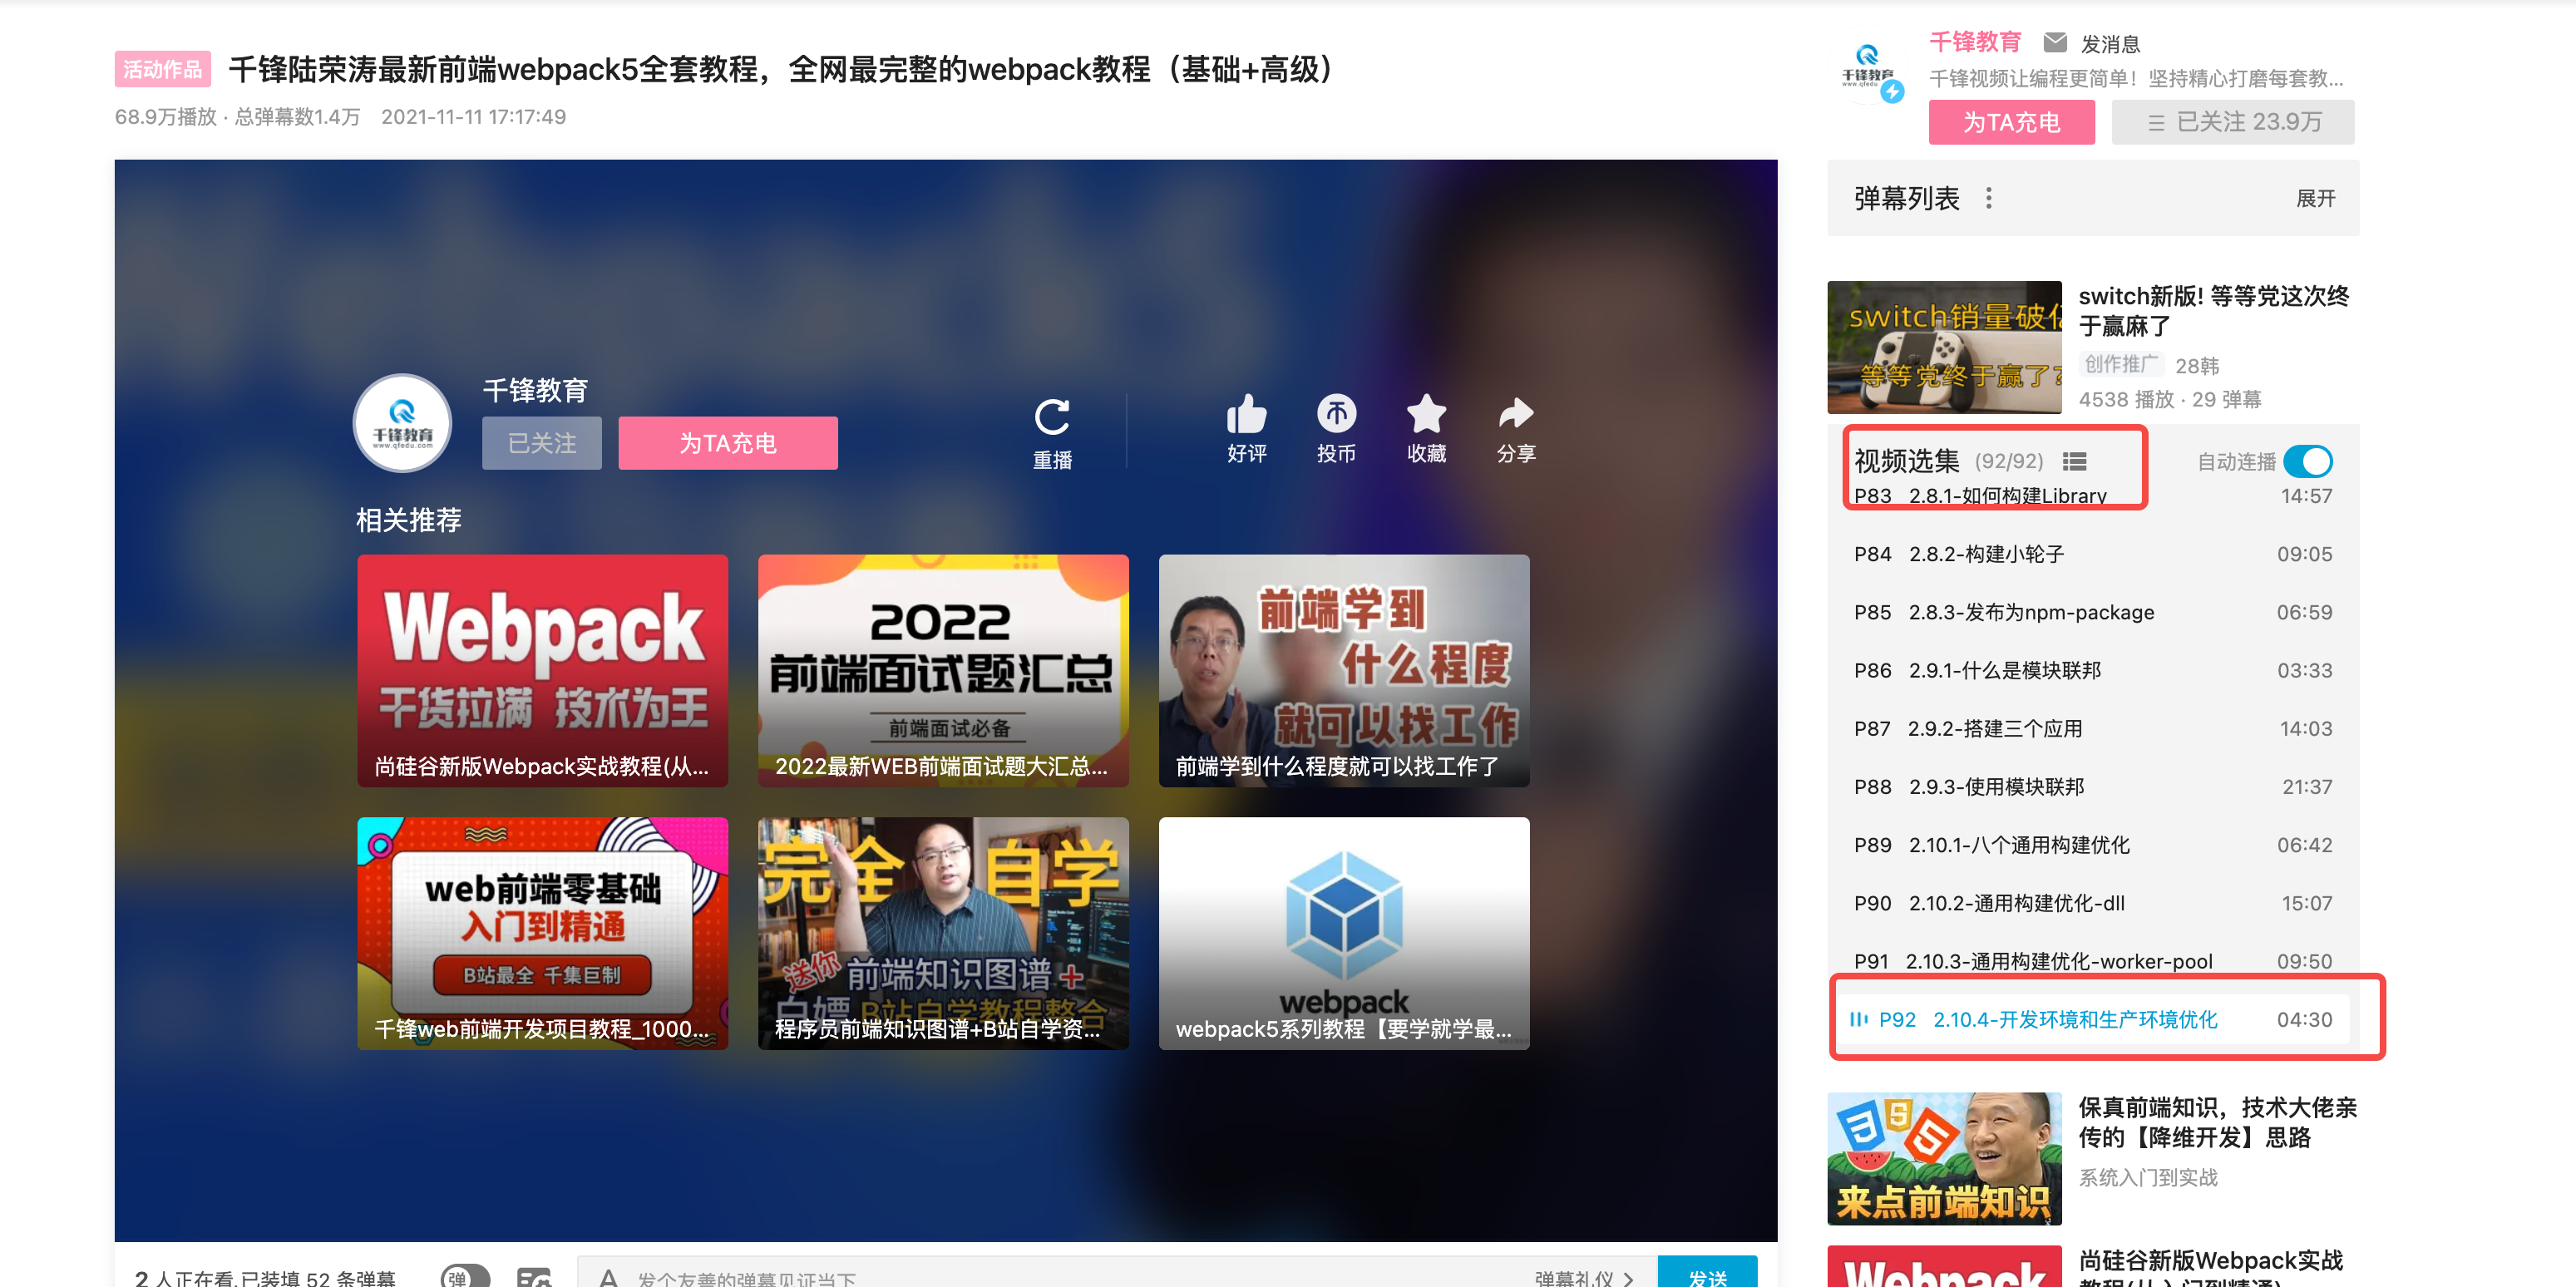Click the 68.9万播放 view count text
Image resolution: width=2576 pixels, height=1287 pixels.
[x=165, y=117]
